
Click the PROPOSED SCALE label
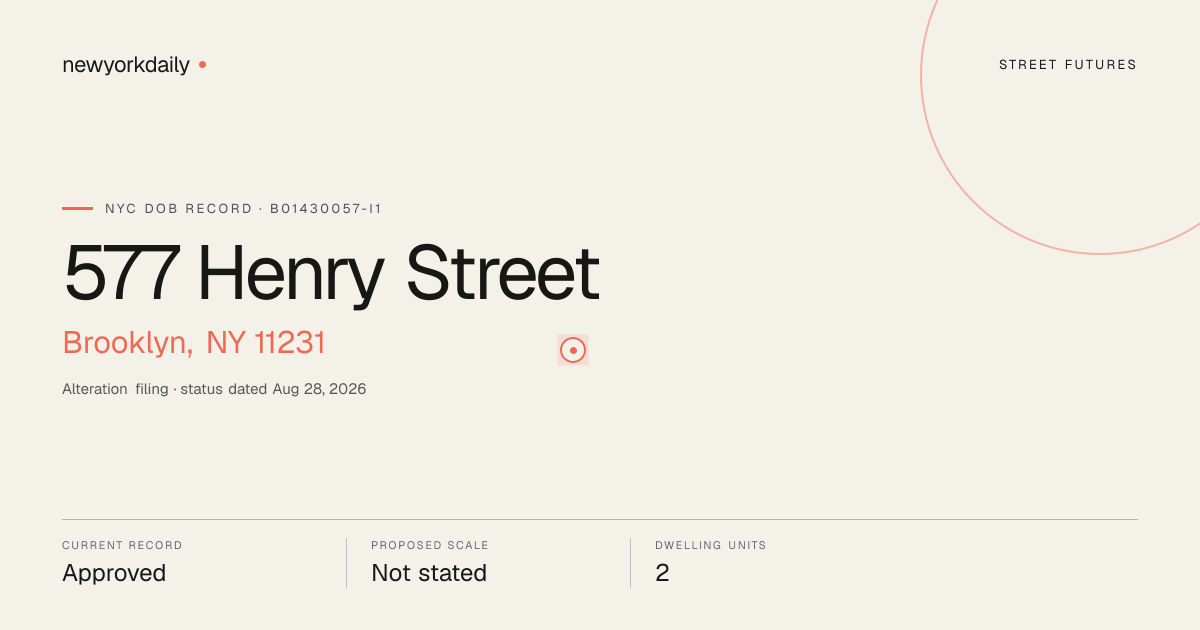430,546
